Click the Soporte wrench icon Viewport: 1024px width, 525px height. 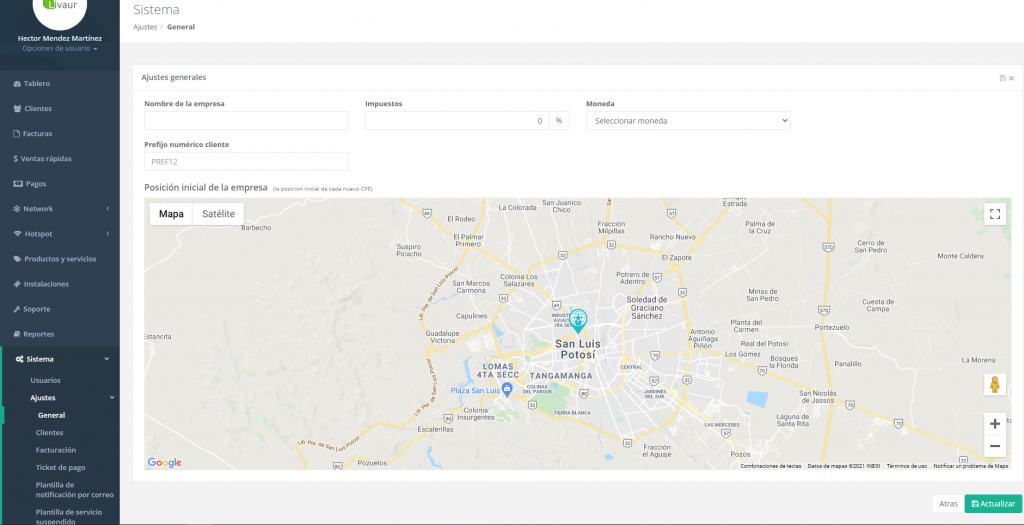tap(17, 309)
